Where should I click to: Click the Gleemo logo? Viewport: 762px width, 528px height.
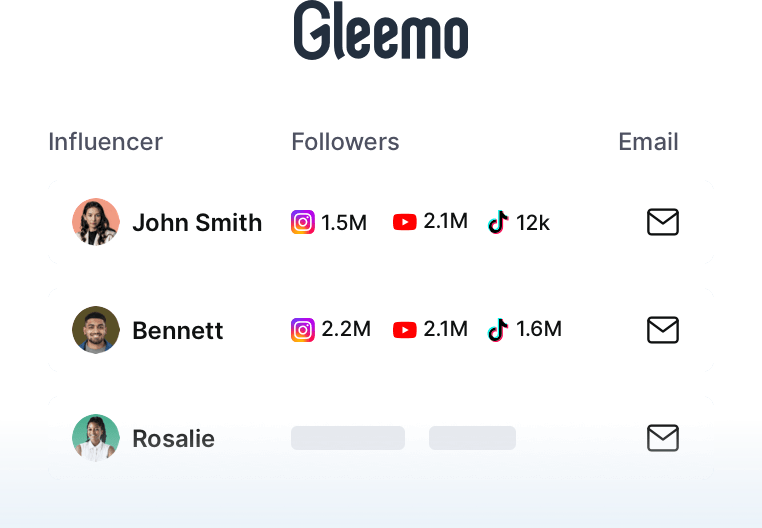(x=381, y=30)
